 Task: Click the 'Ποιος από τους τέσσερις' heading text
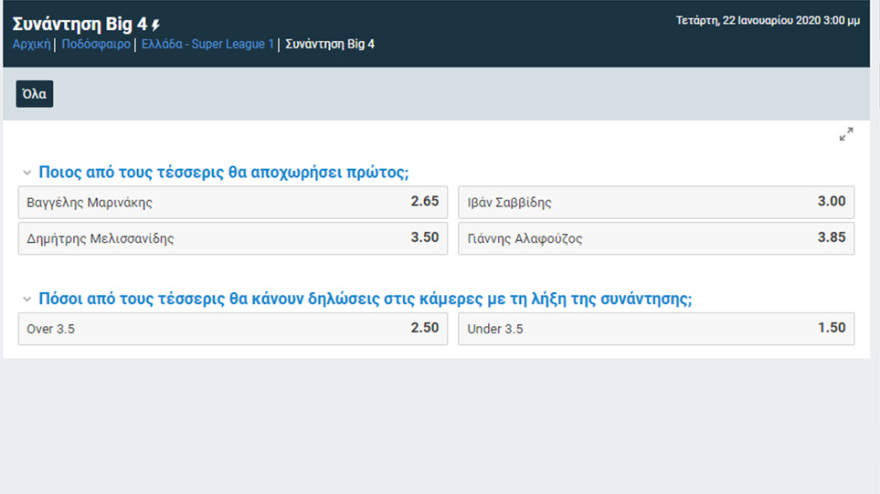click(223, 172)
